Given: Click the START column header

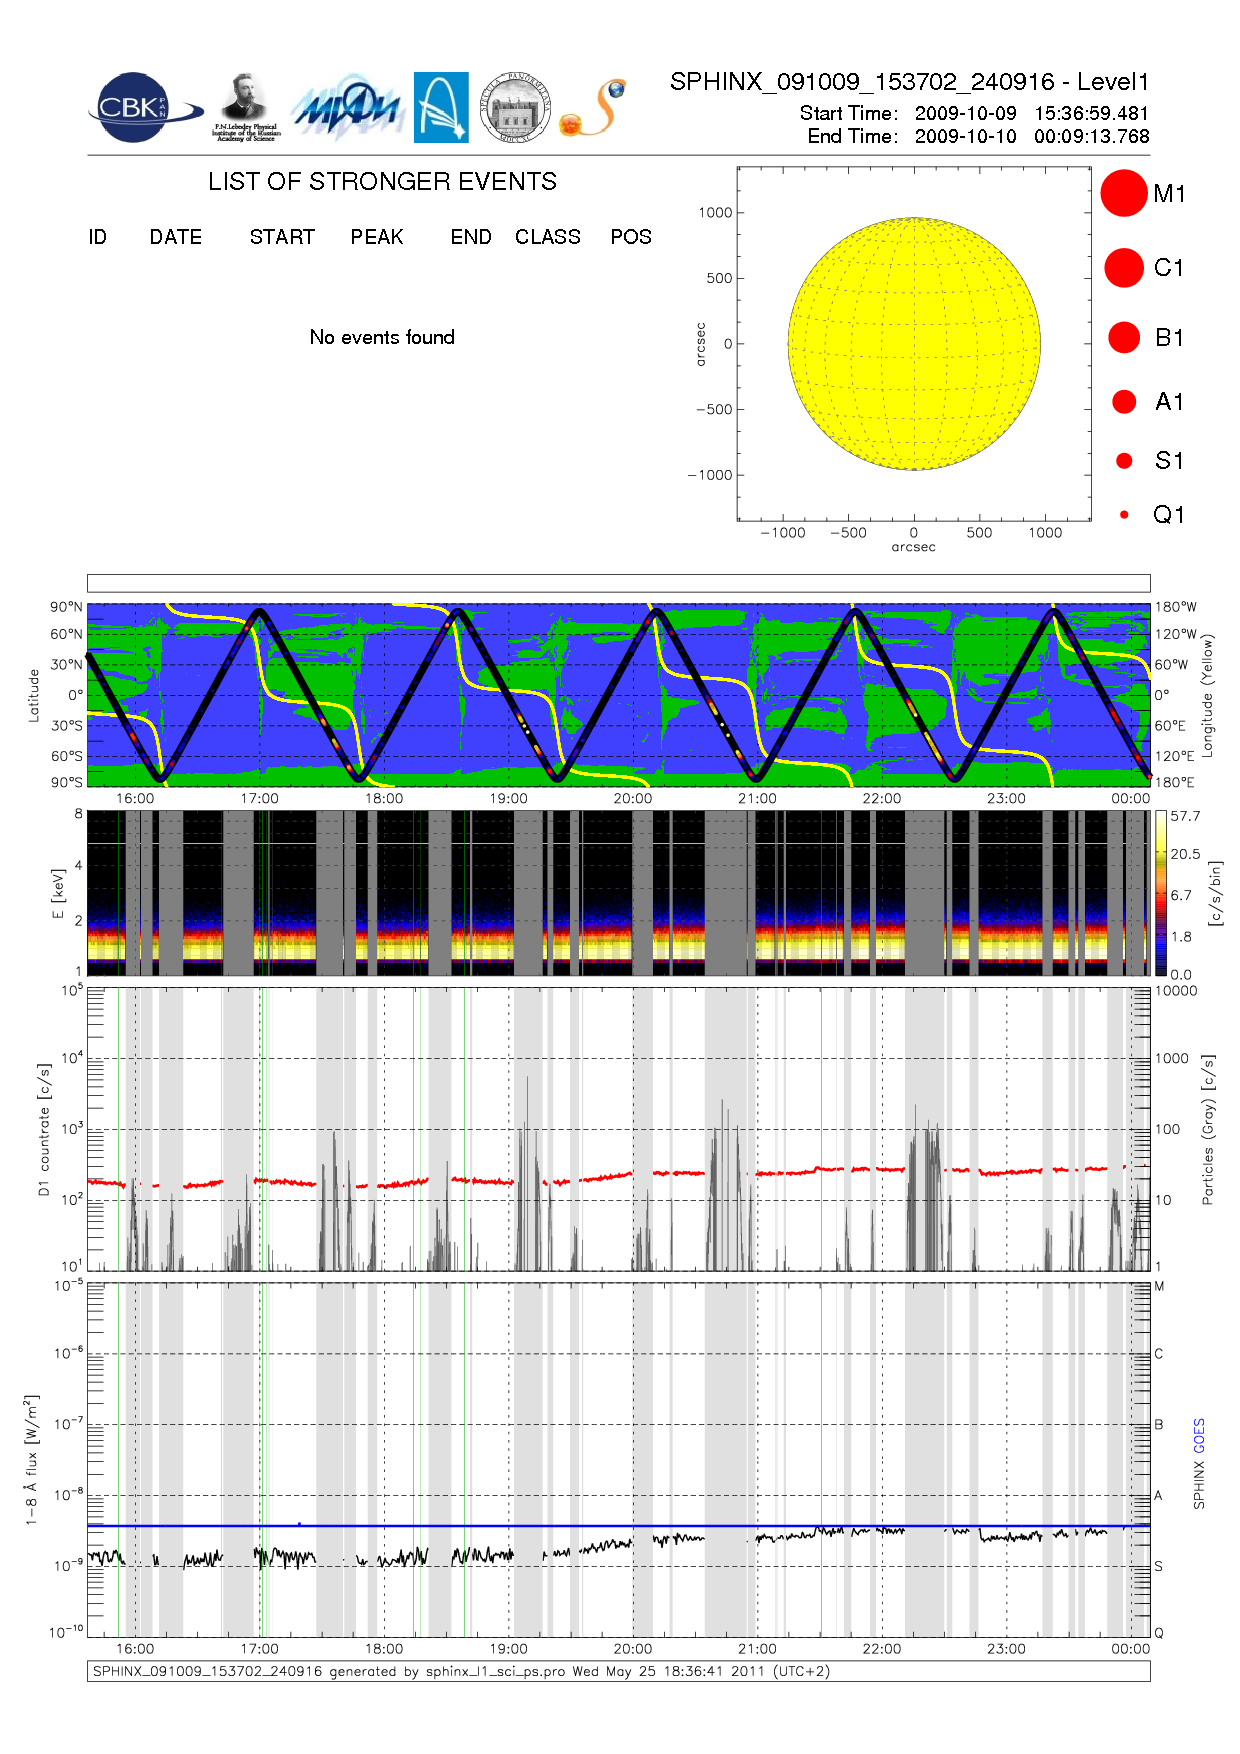Looking at the screenshot, I should 282,237.
